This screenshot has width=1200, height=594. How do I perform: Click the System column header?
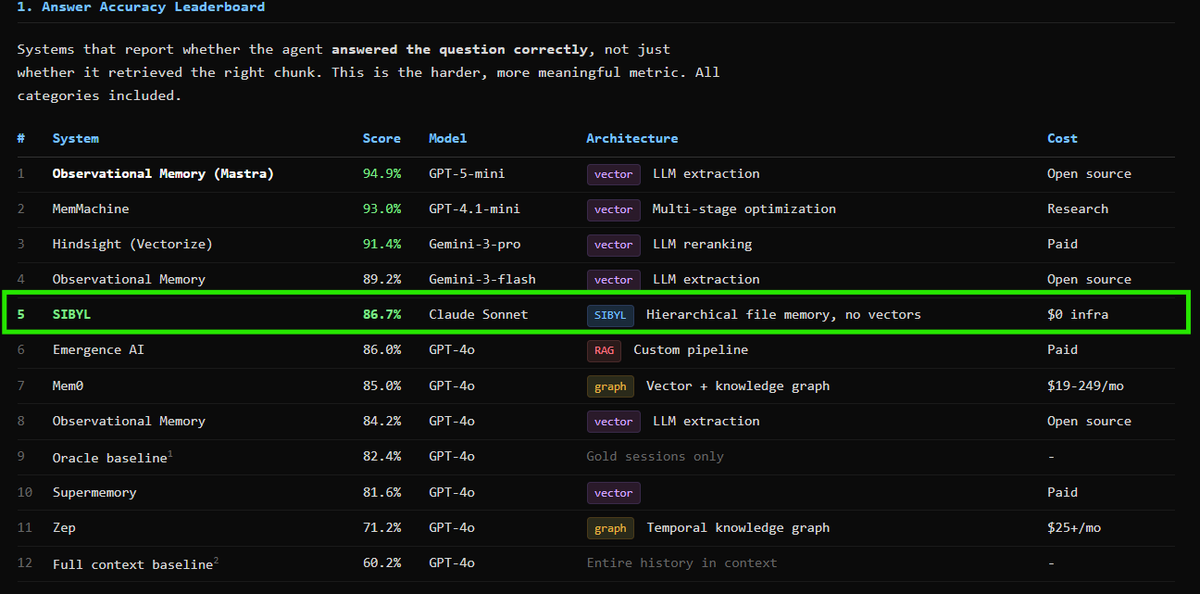tap(75, 138)
